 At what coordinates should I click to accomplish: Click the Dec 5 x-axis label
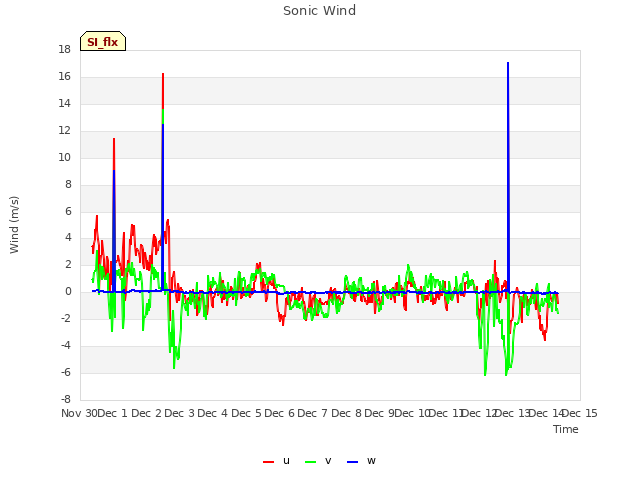click(247, 413)
